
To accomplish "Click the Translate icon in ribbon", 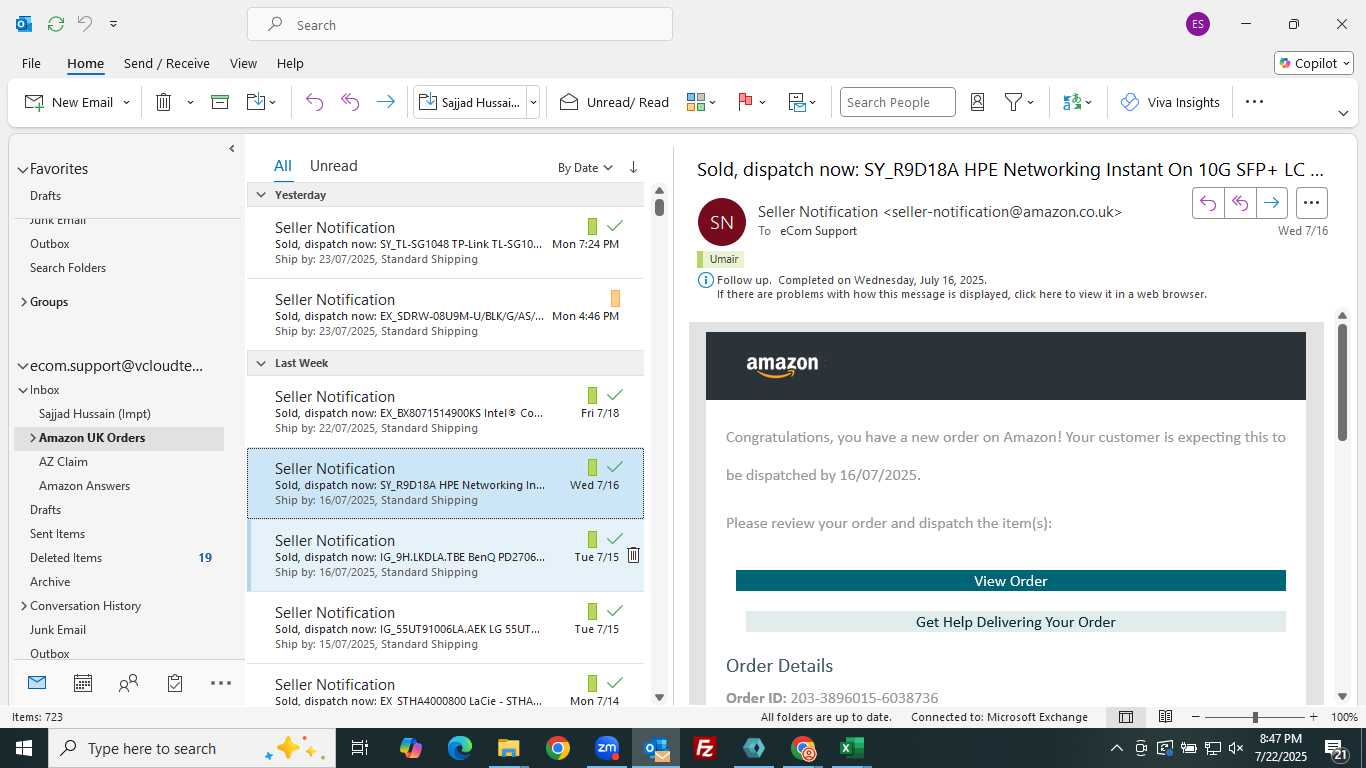I will point(1072,102).
